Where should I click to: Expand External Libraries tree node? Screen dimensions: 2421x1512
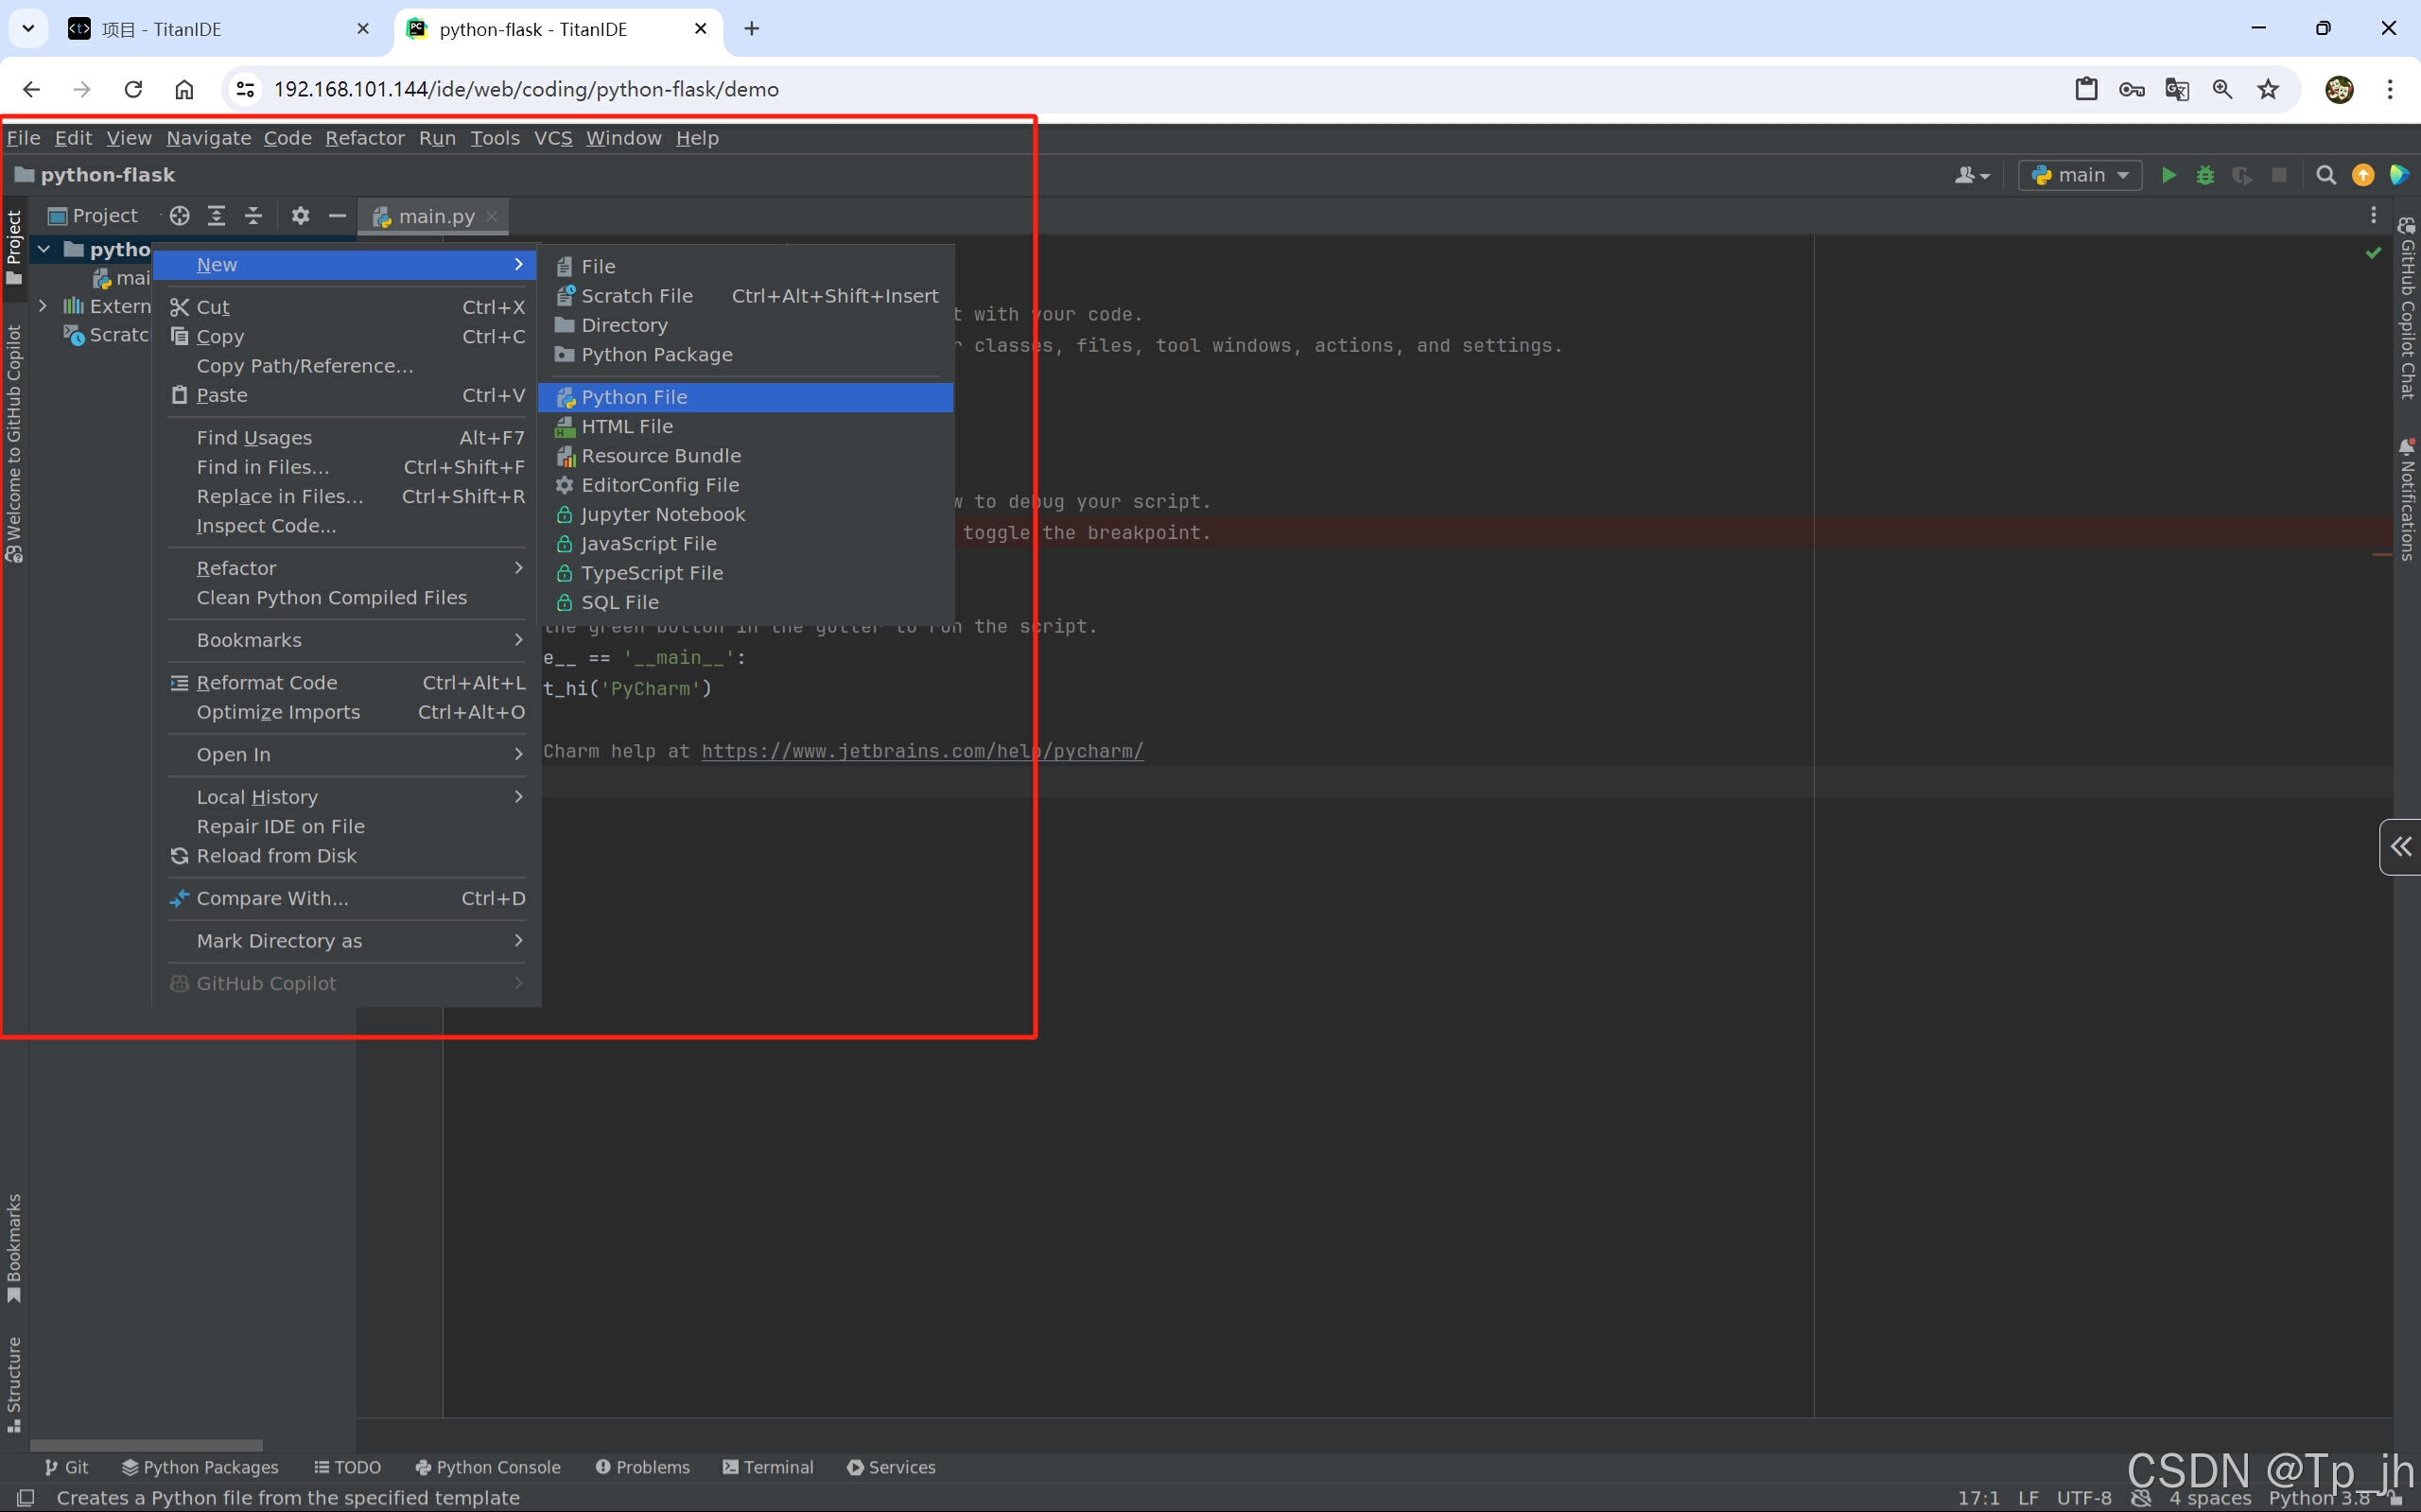click(x=43, y=306)
